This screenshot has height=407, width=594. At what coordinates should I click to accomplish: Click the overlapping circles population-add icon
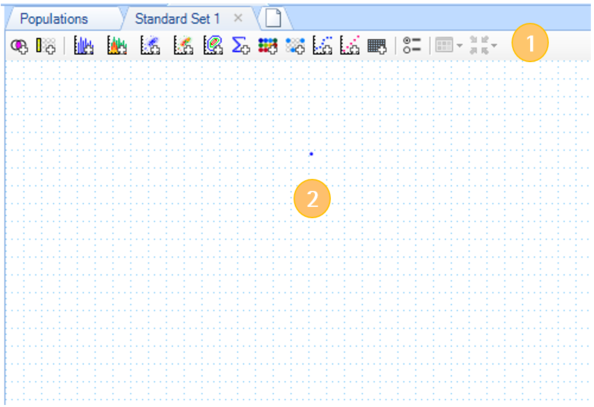coord(19,46)
